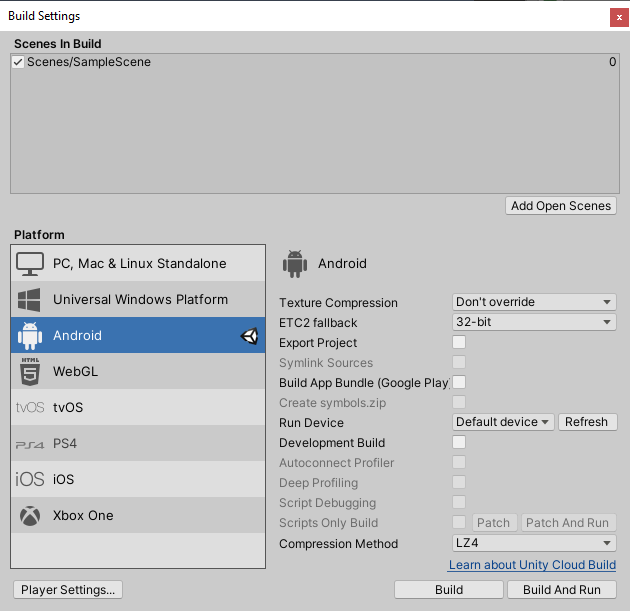This screenshot has height=611, width=630.
Task: Click the Texture Compression label
Action: [338, 303]
